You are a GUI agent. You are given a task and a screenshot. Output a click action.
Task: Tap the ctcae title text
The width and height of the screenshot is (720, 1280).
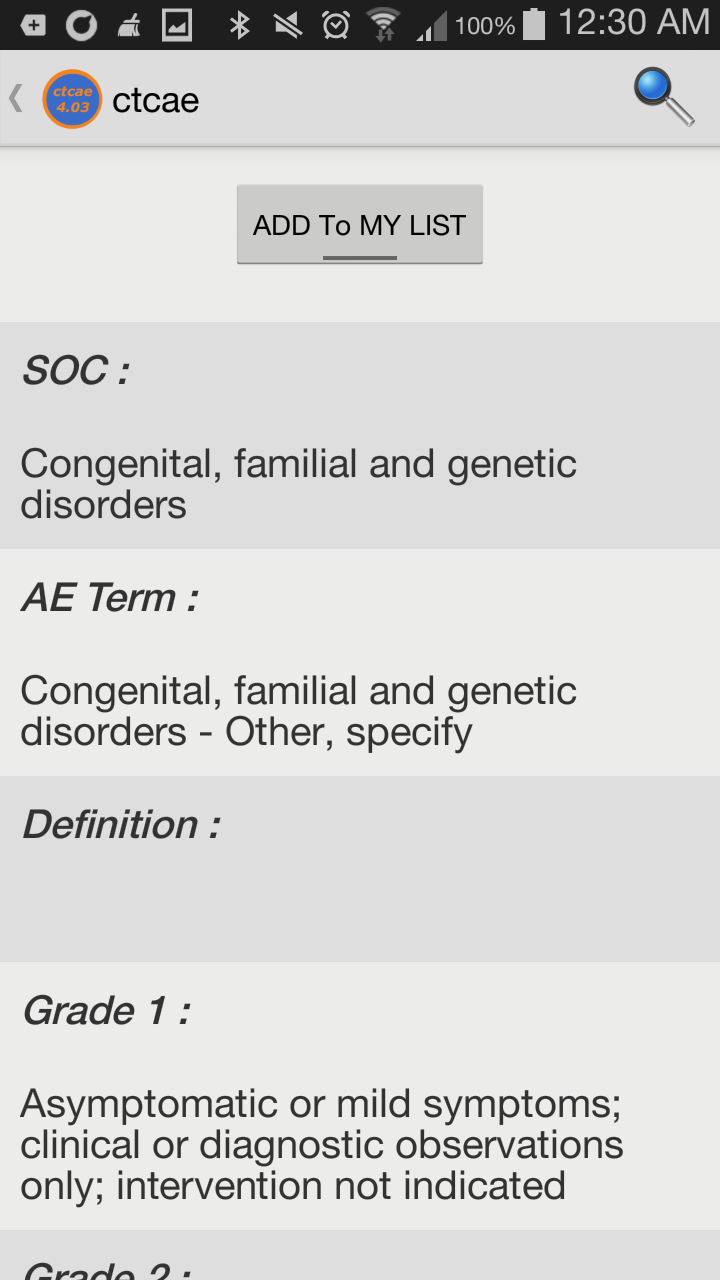(x=155, y=100)
